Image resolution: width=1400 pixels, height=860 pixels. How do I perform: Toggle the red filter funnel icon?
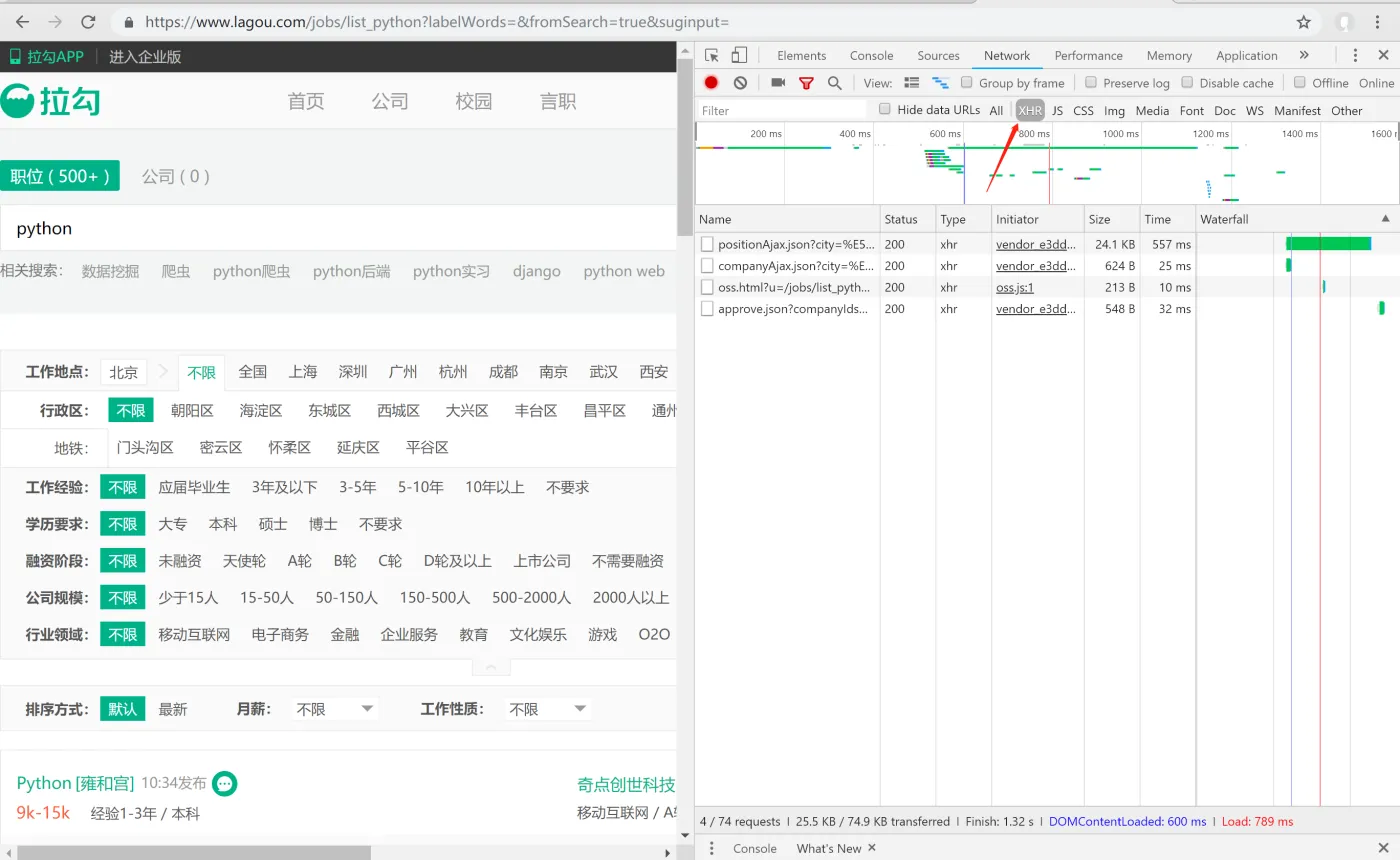(x=806, y=83)
